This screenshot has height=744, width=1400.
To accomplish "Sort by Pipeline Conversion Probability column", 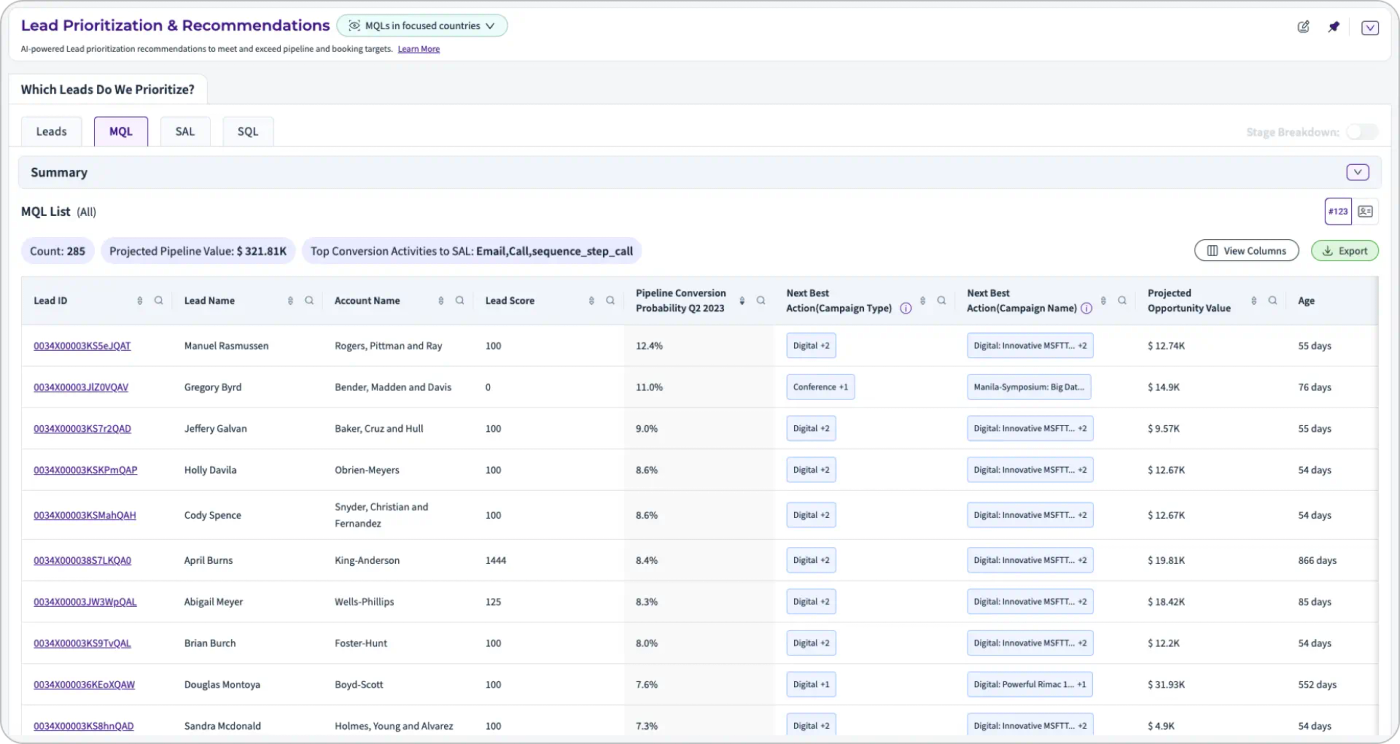I will [x=742, y=301].
